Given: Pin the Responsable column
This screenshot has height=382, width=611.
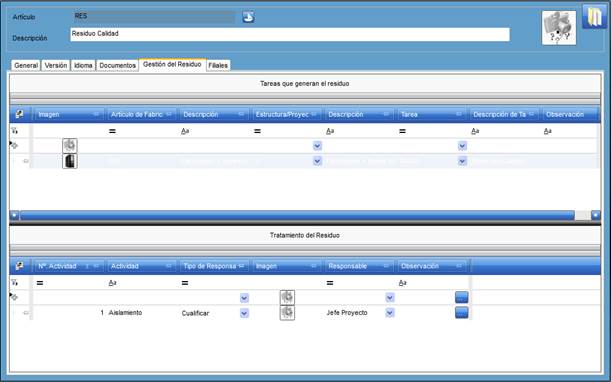Looking at the screenshot, I should click(386, 266).
